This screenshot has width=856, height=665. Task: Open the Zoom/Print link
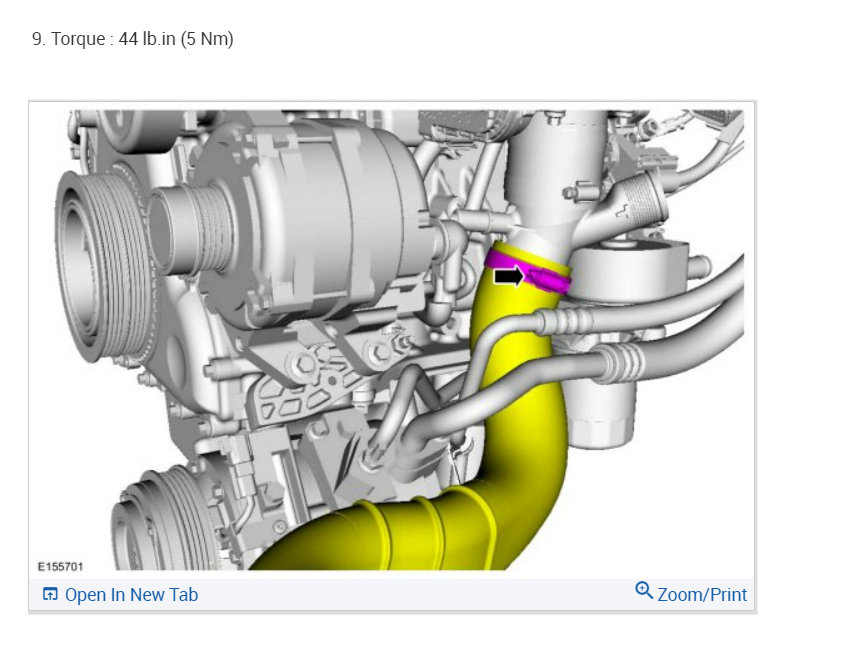[702, 595]
